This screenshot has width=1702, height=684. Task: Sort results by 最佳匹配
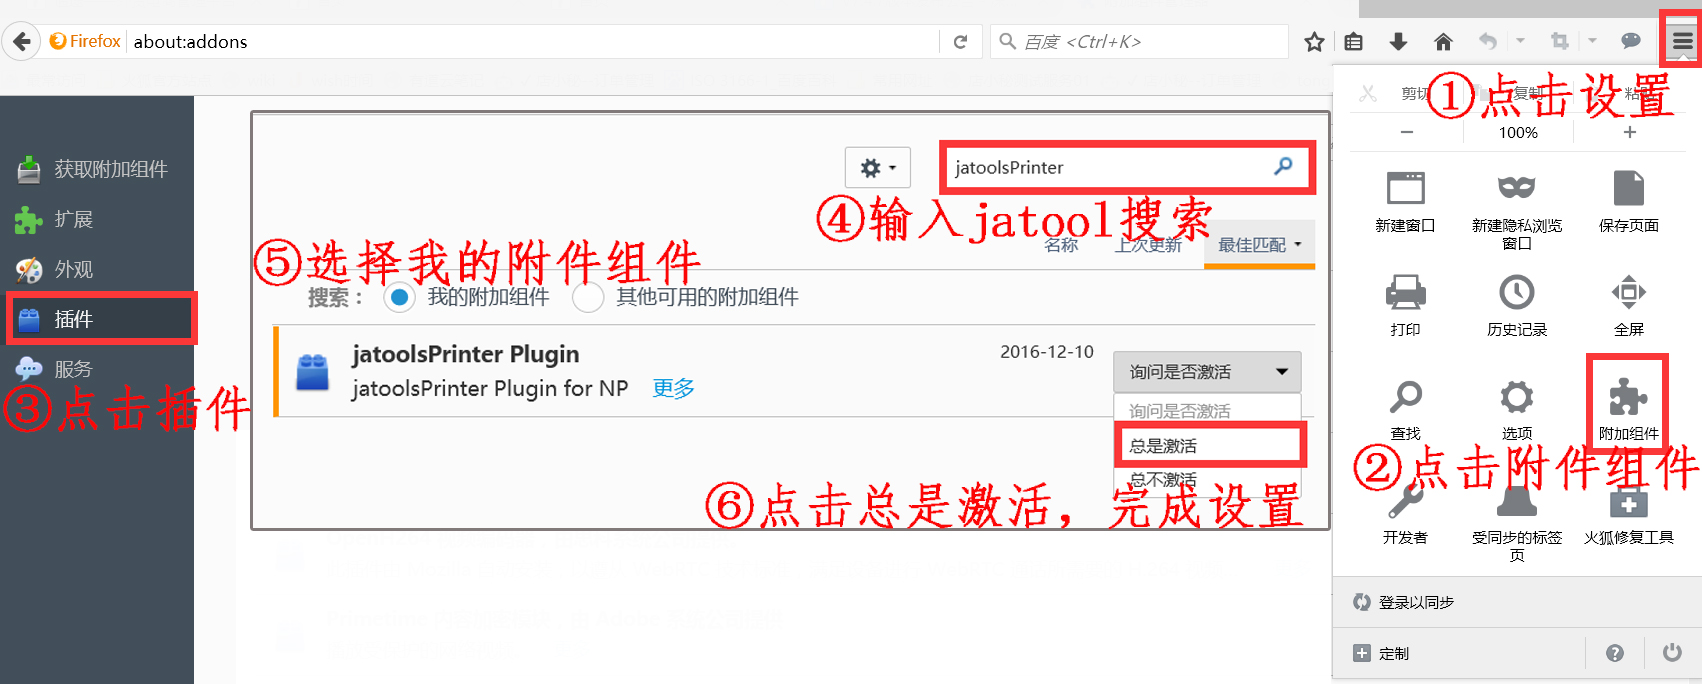(x=1259, y=245)
